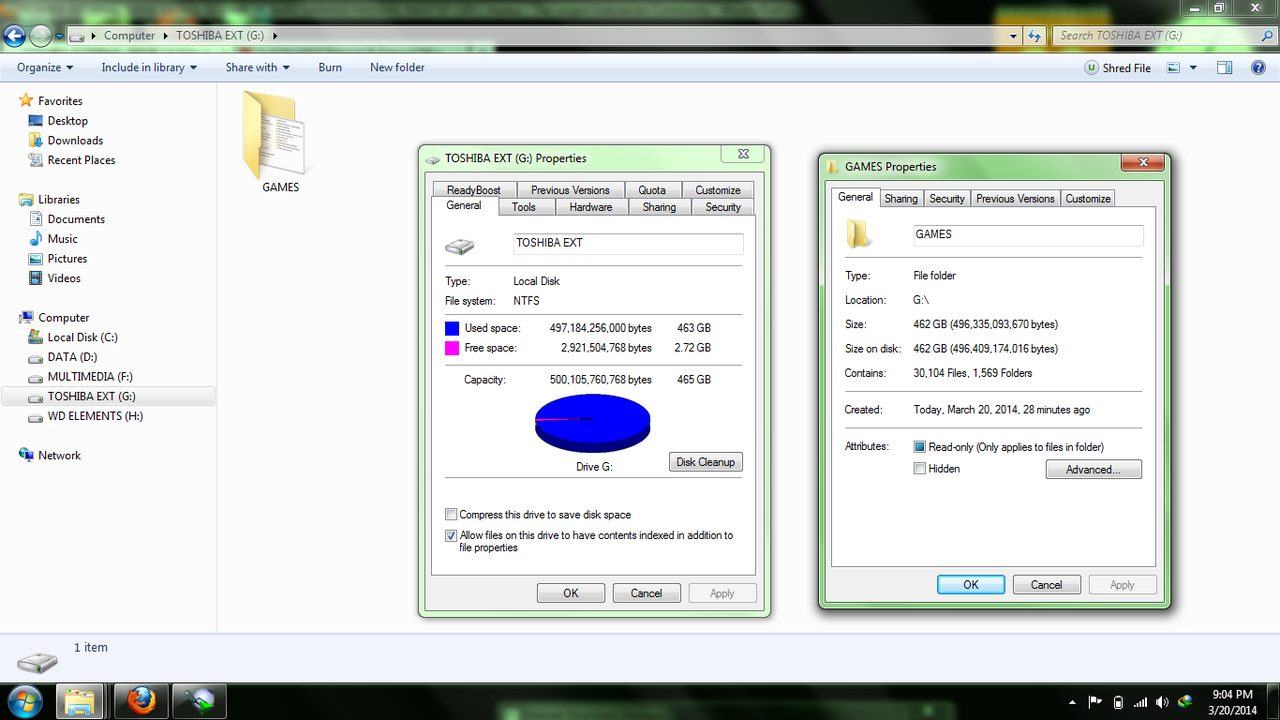The width and height of the screenshot is (1280, 720).
Task: Open the Pictures library
Action: (x=67, y=259)
